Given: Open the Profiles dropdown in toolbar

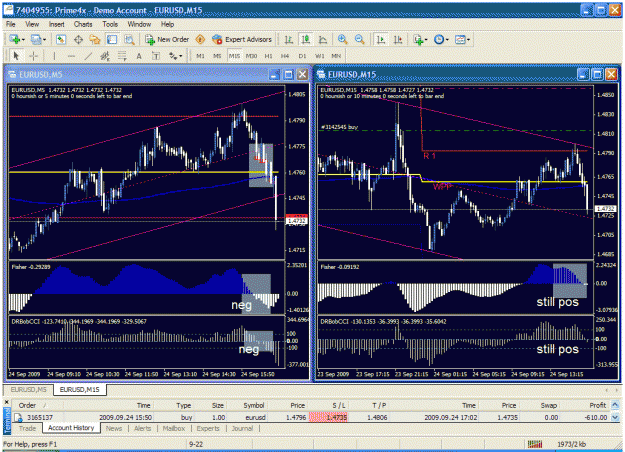Looking at the screenshot, I should pyautogui.click(x=39, y=39).
